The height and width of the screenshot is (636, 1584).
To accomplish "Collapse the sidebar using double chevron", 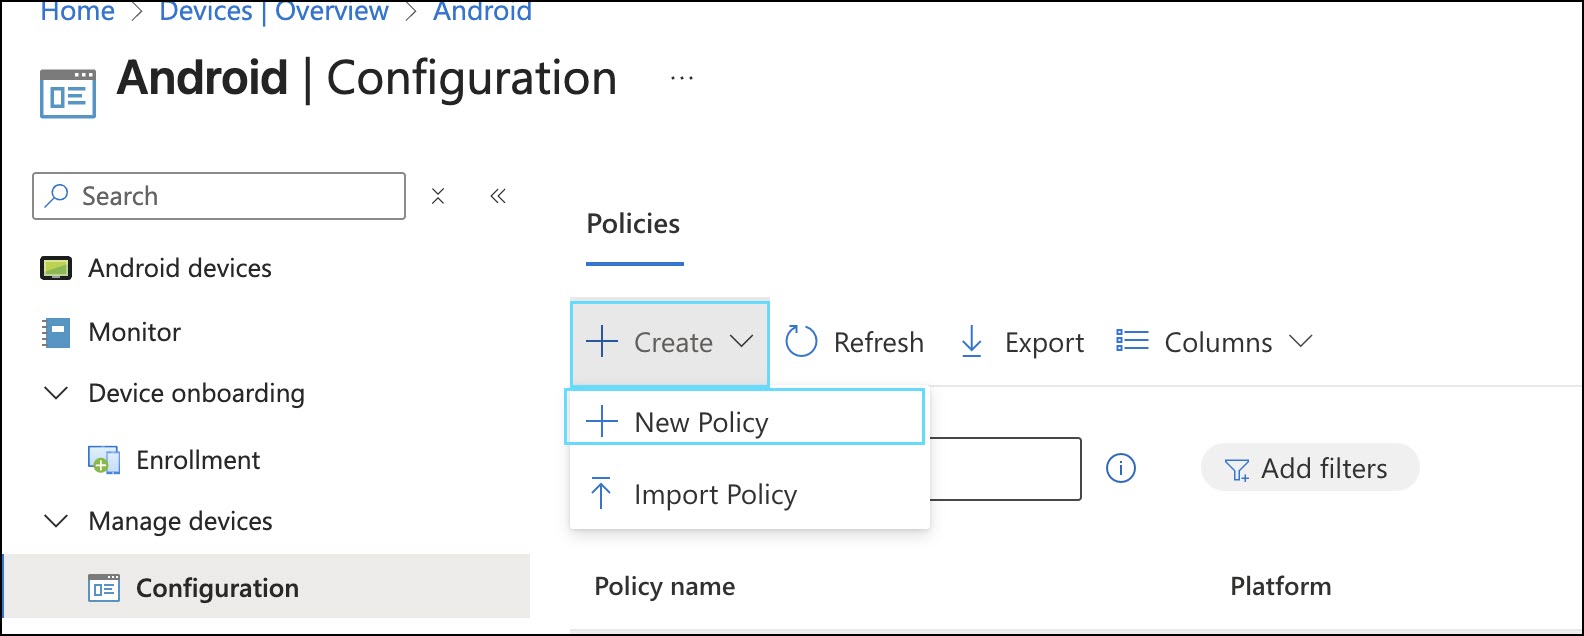I will (498, 196).
